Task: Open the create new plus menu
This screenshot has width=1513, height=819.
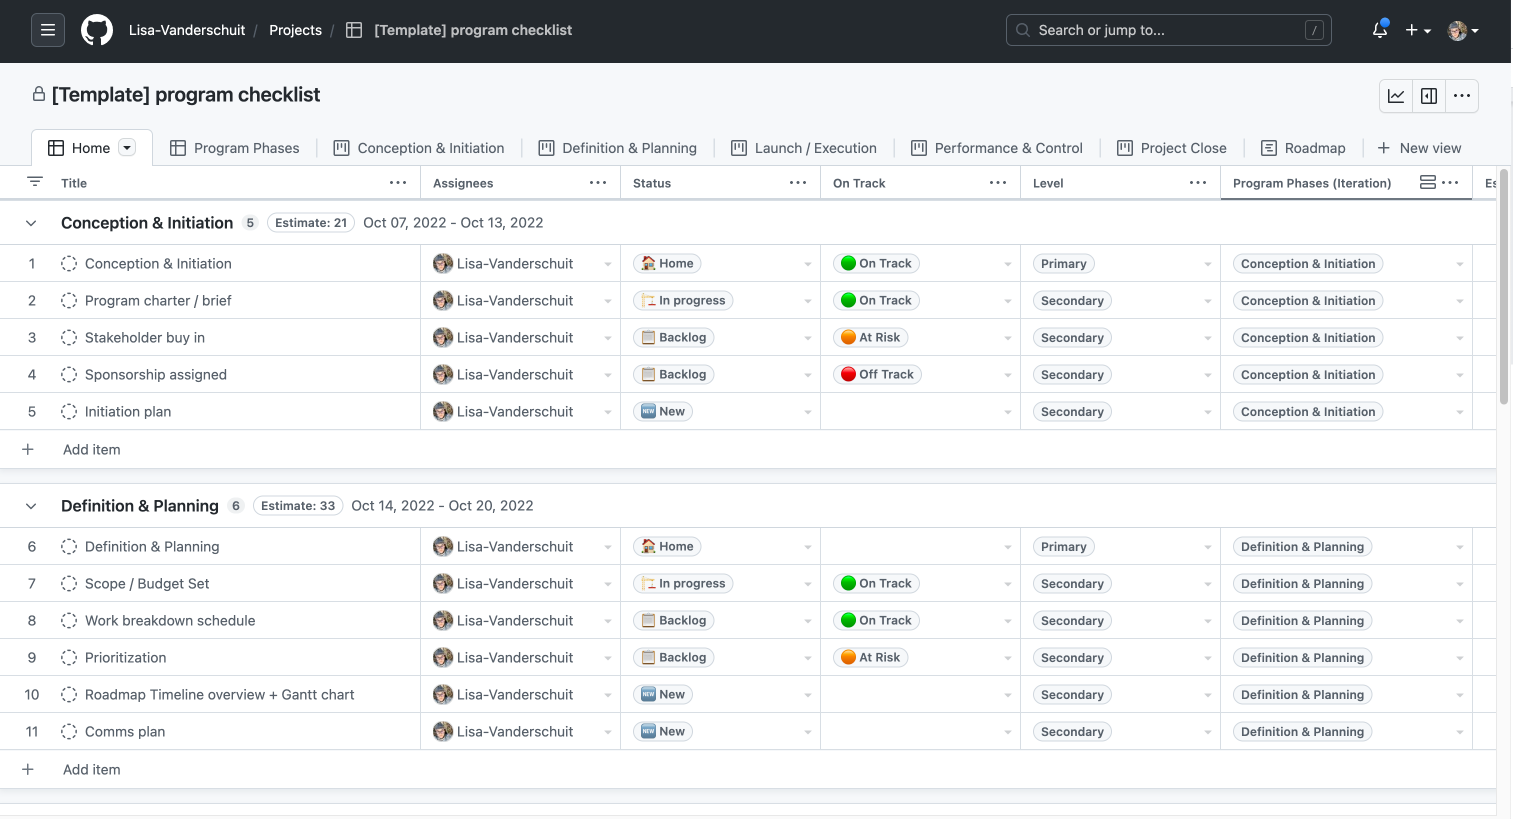Action: click(x=1418, y=30)
